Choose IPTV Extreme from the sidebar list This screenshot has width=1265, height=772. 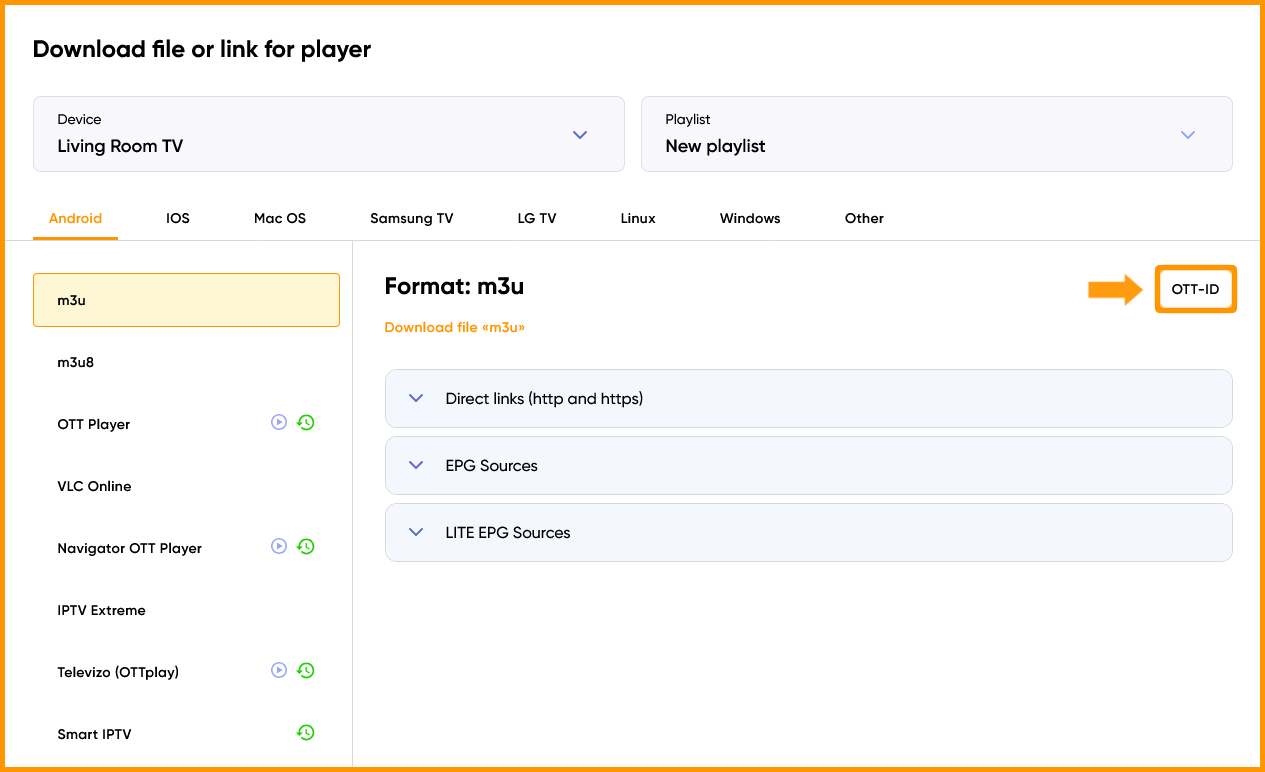186,610
